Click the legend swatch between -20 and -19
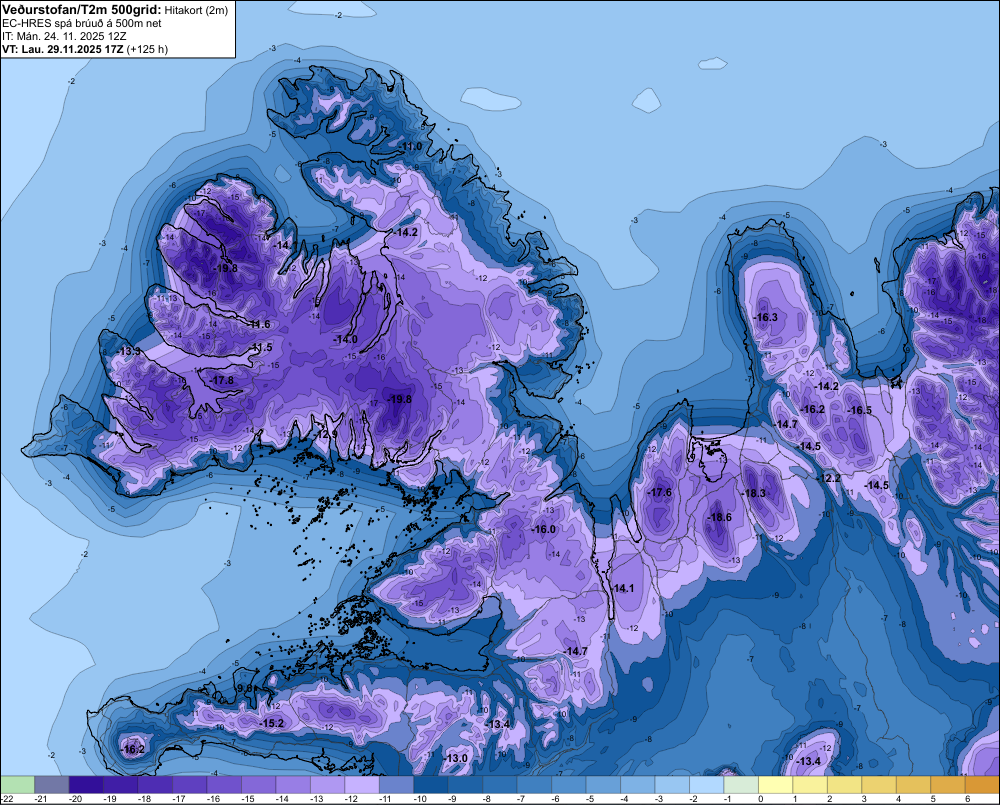The image size is (1000, 805). 86,784
